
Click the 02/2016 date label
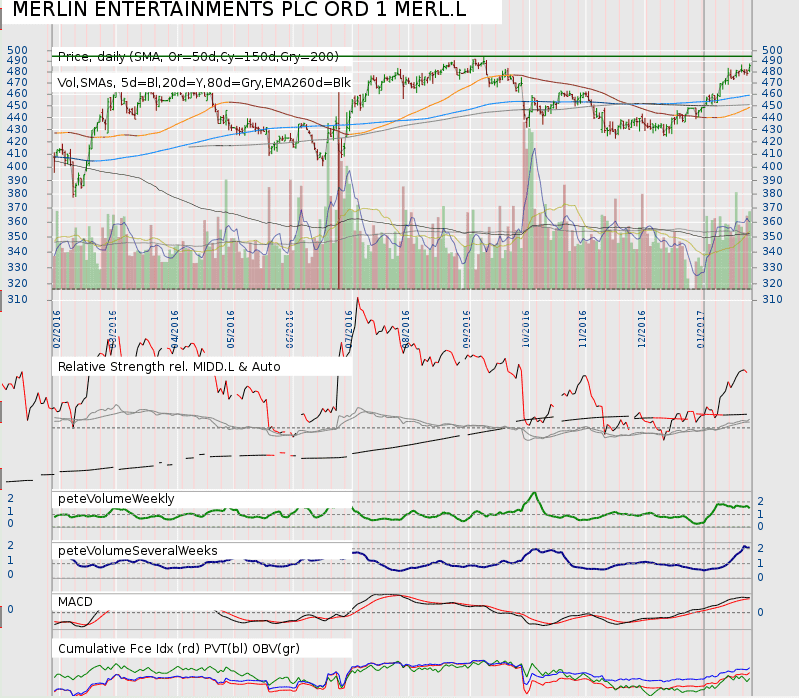click(x=57, y=329)
